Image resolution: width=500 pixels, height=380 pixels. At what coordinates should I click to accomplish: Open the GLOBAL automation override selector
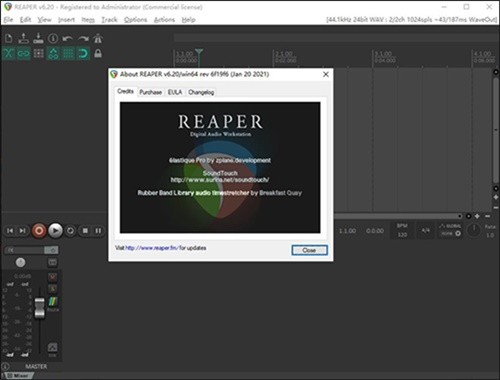[x=450, y=230]
